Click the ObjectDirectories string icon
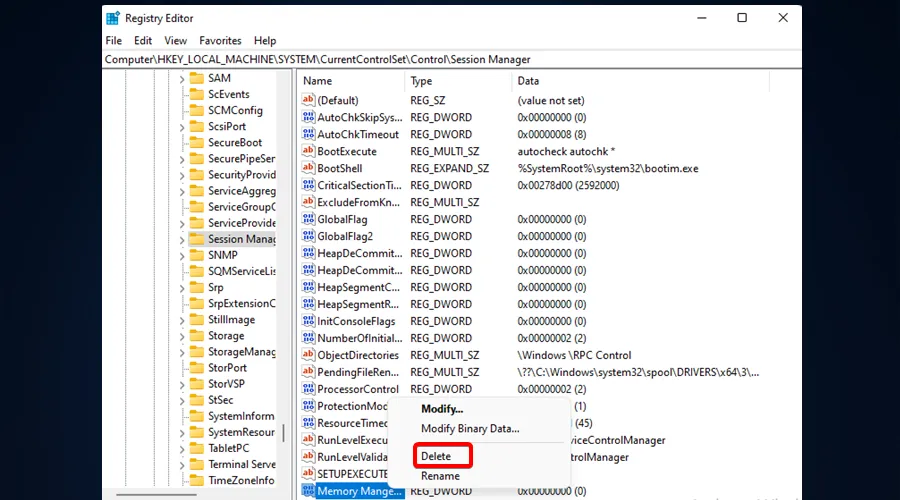This screenshot has height=500, width=900. [308, 355]
